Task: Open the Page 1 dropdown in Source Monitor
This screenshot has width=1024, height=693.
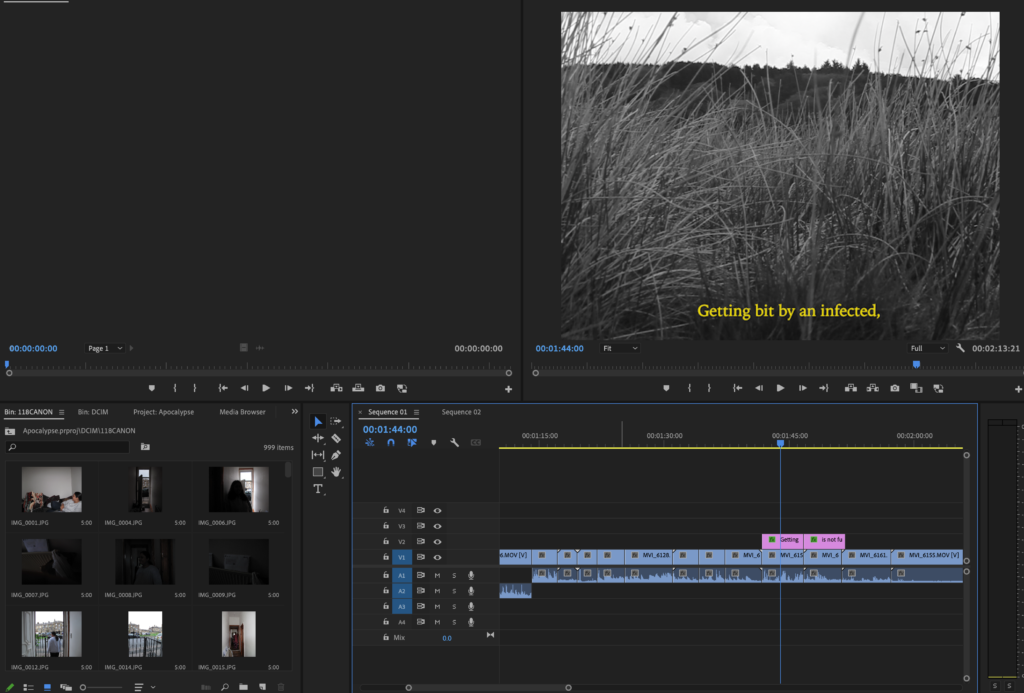Action: [x=105, y=348]
